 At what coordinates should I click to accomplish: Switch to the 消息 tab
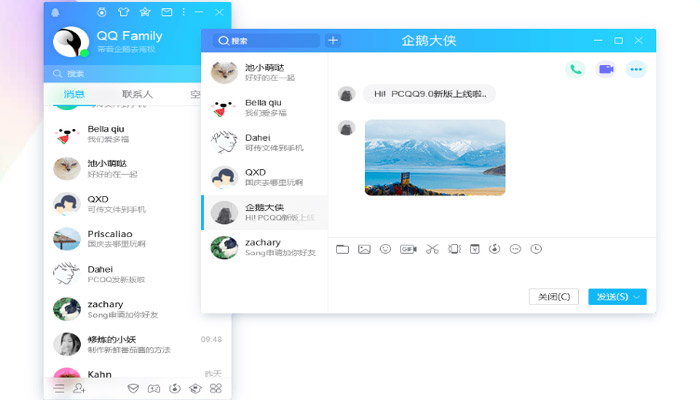pos(74,94)
